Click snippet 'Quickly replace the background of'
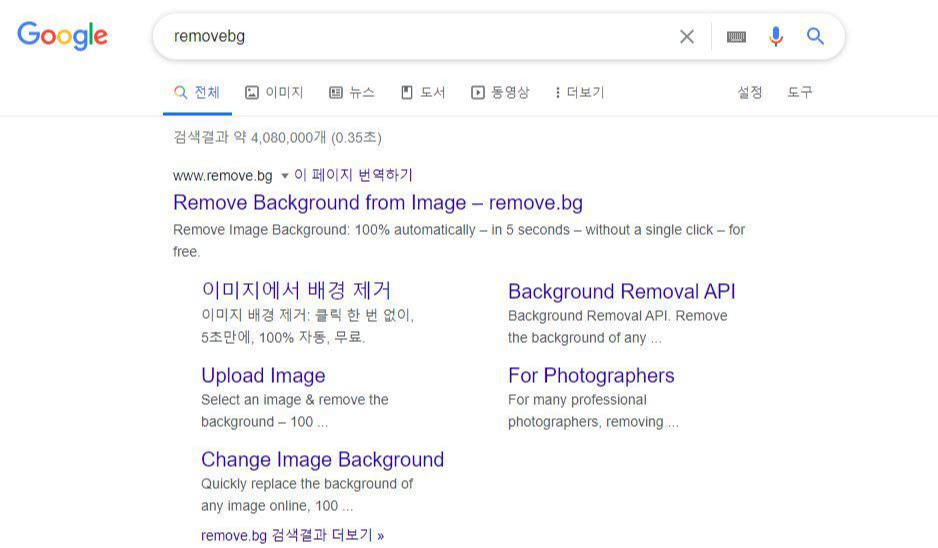 point(307,483)
